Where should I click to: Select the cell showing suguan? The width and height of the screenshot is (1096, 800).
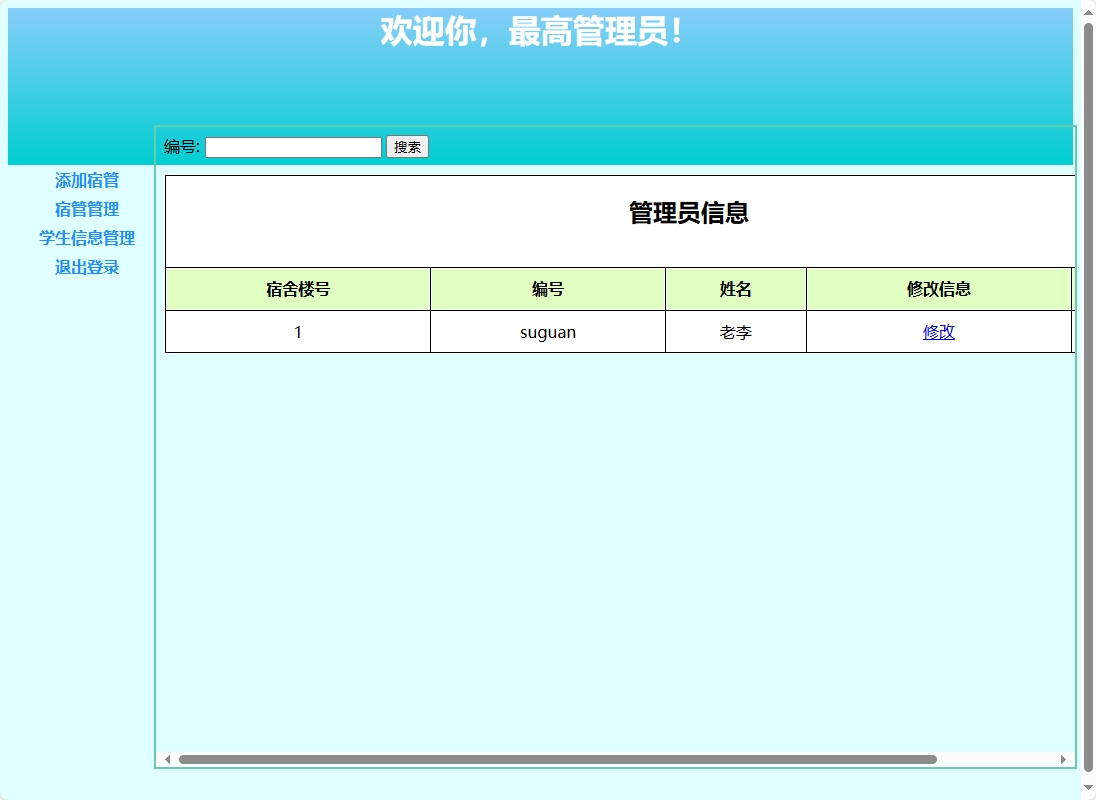point(547,331)
